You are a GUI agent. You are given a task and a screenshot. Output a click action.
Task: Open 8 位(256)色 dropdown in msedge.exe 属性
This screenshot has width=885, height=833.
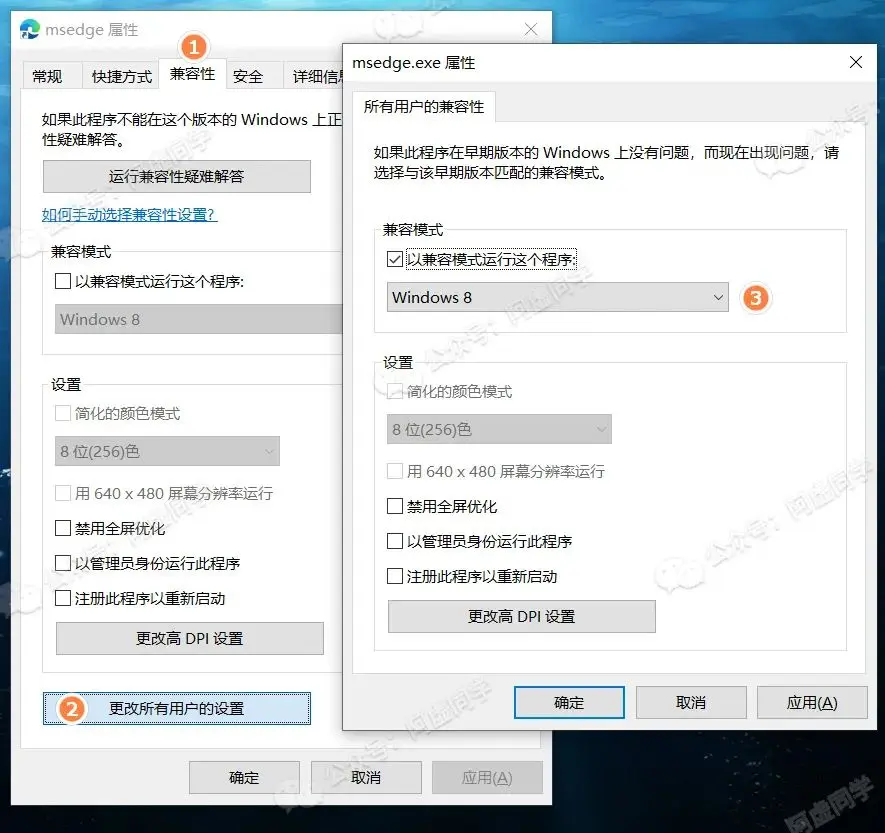point(499,429)
